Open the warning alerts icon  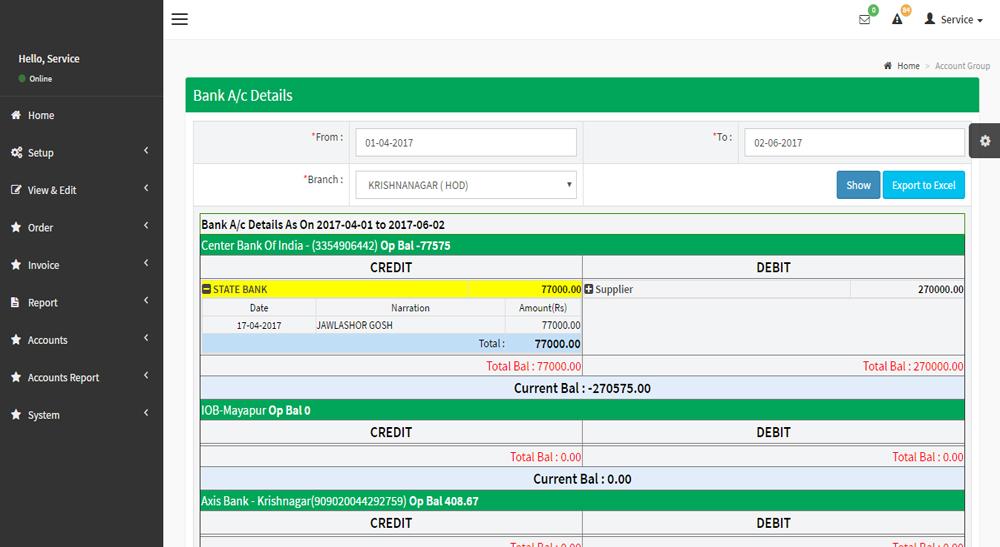[x=897, y=19]
